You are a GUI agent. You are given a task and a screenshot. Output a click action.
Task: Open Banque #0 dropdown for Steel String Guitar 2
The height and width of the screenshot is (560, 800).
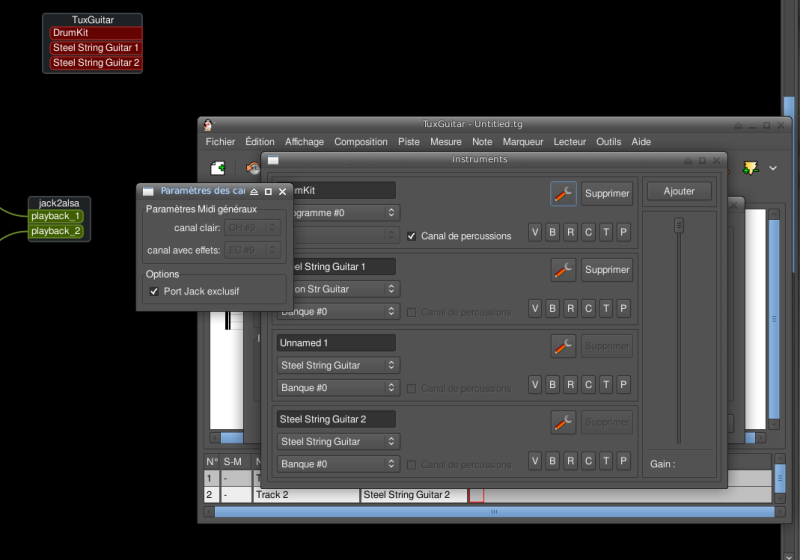(x=339, y=464)
